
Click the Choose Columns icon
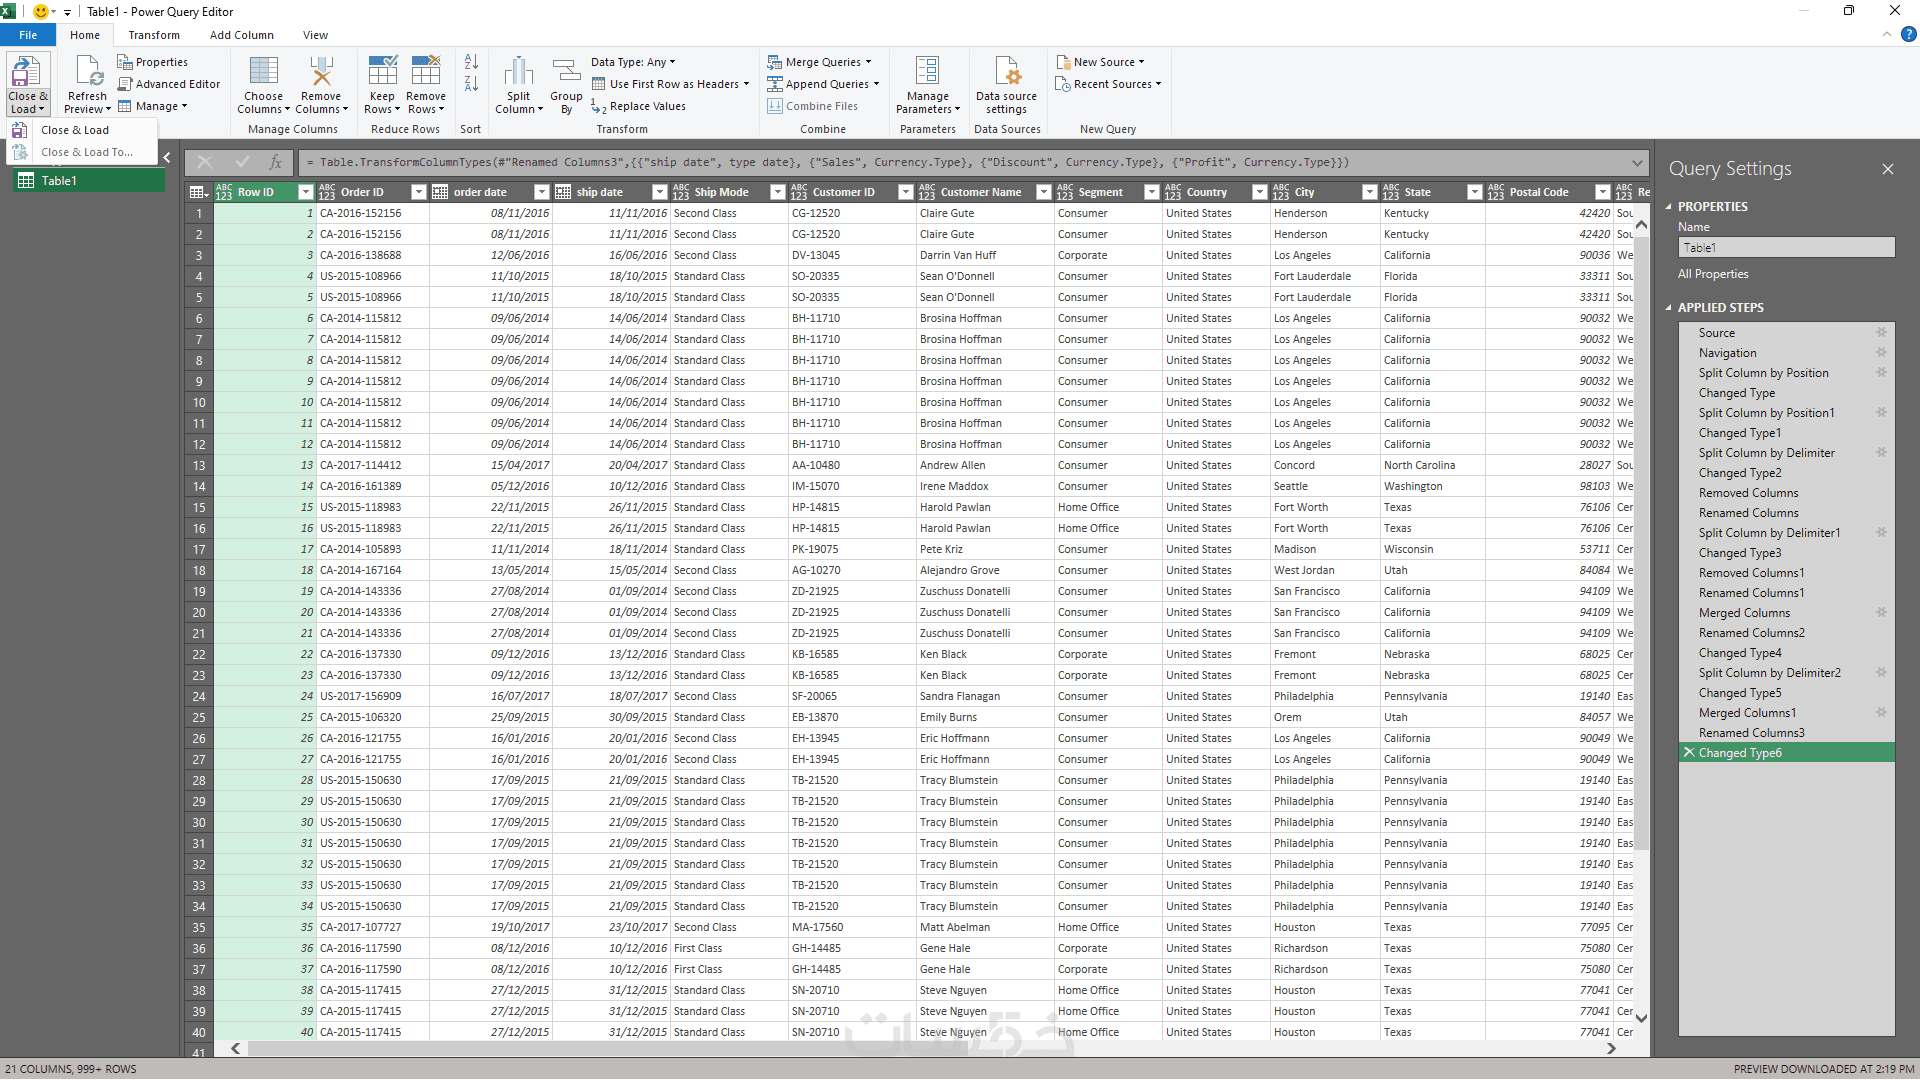click(263, 72)
